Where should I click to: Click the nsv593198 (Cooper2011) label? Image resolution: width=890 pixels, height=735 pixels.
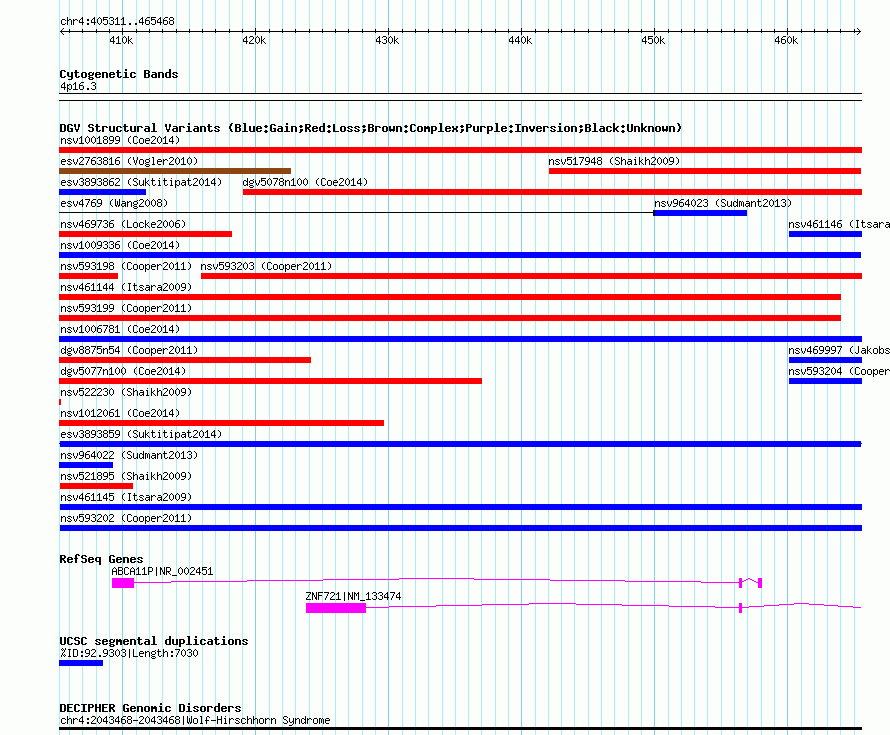(x=126, y=266)
